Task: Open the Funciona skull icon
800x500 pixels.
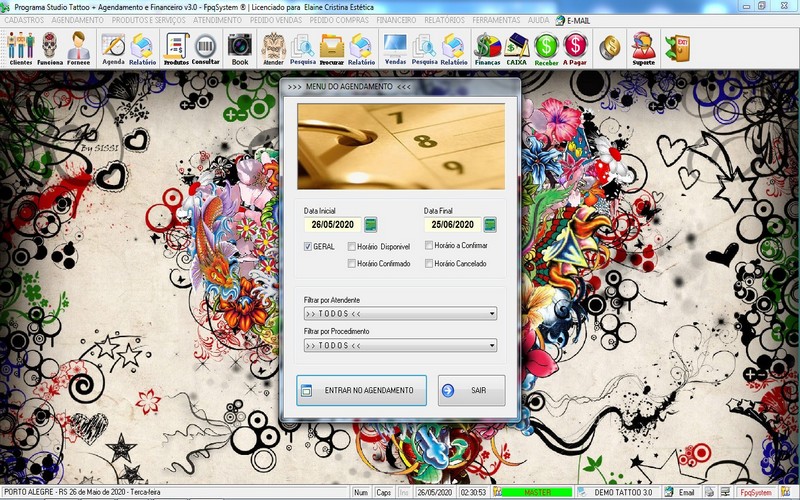Action: pyautogui.click(x=49, y=48)
